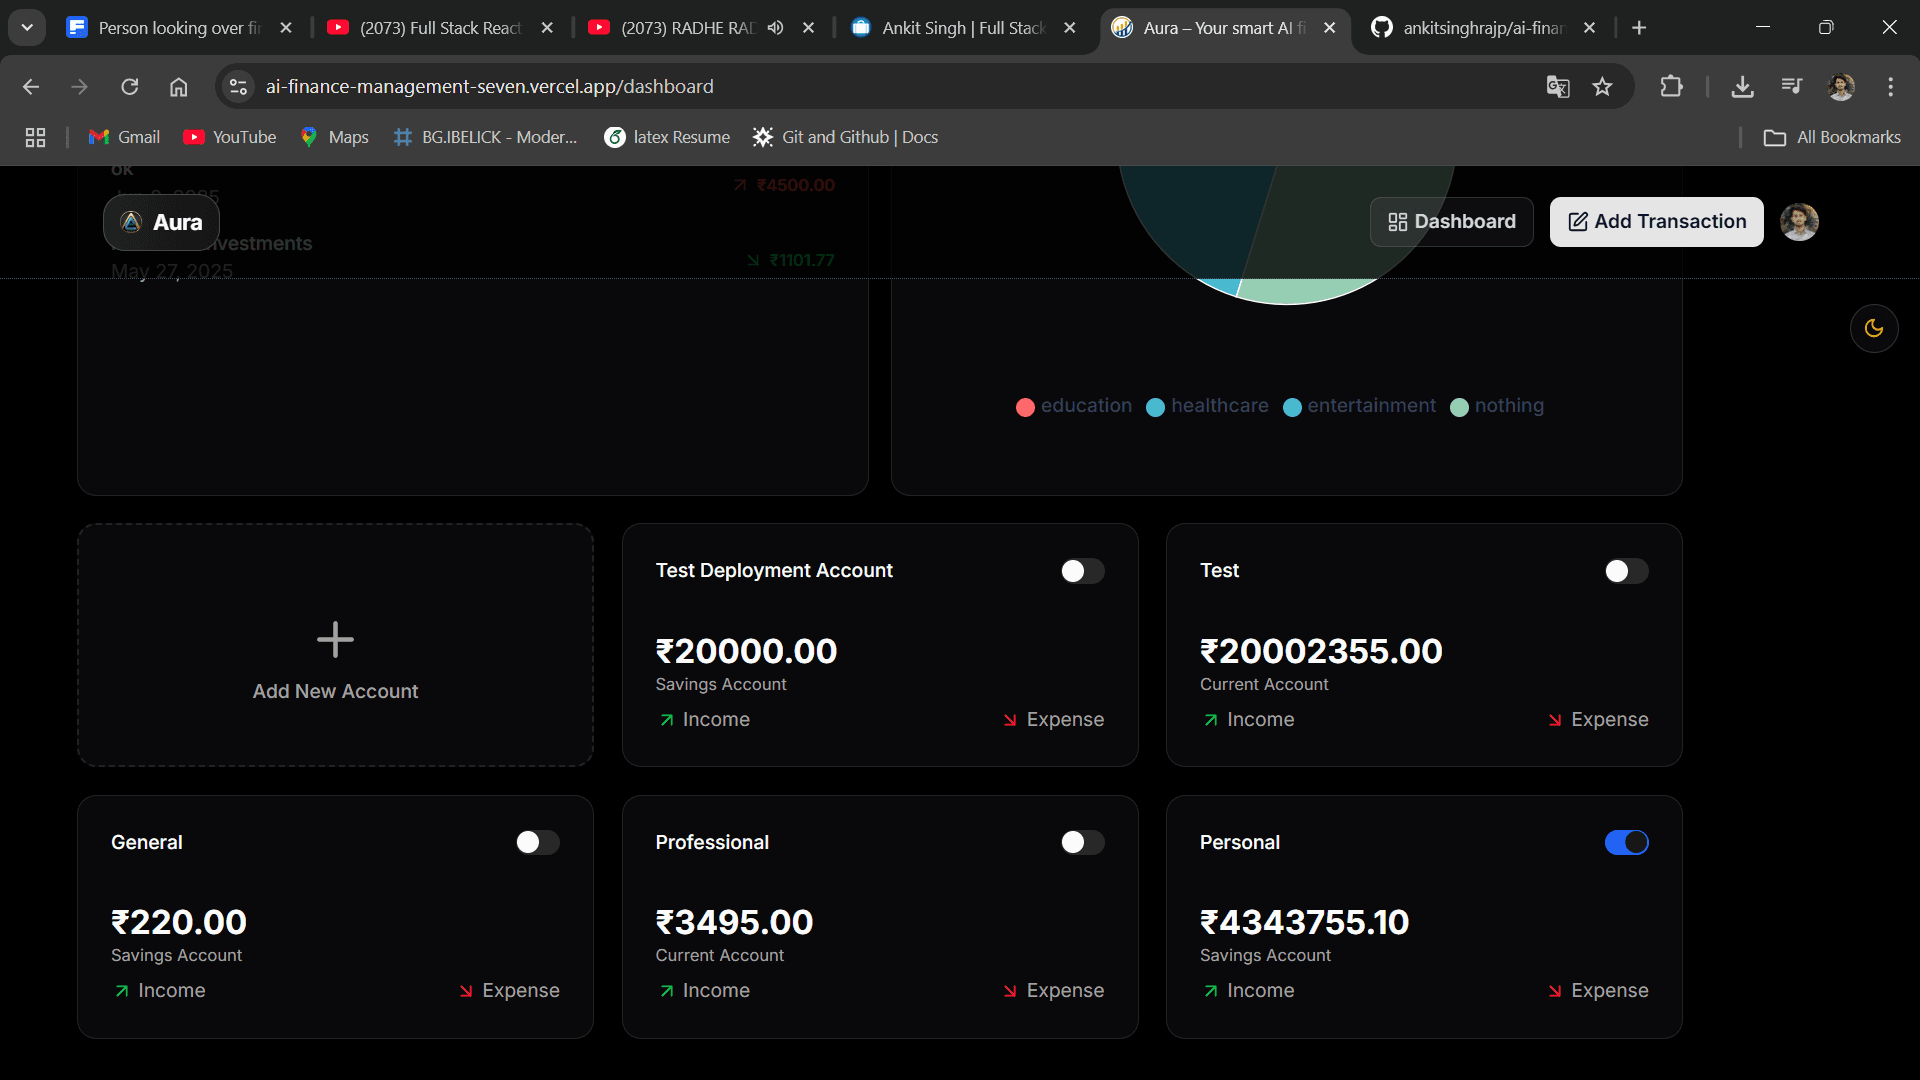Screen dimensions: 1920x1080
Task: Open the Chrome three-dot menu
Action: (x=1890, y=87)
